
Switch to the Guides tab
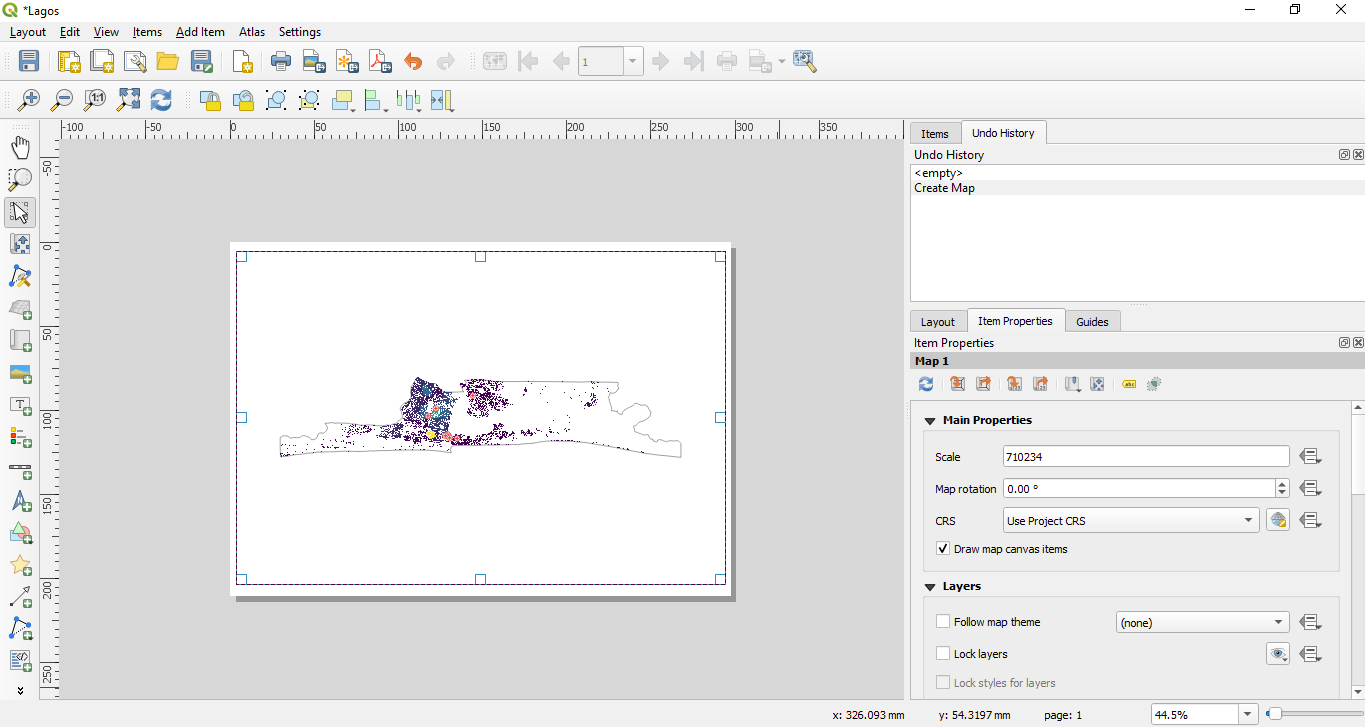pos(1092,321)
